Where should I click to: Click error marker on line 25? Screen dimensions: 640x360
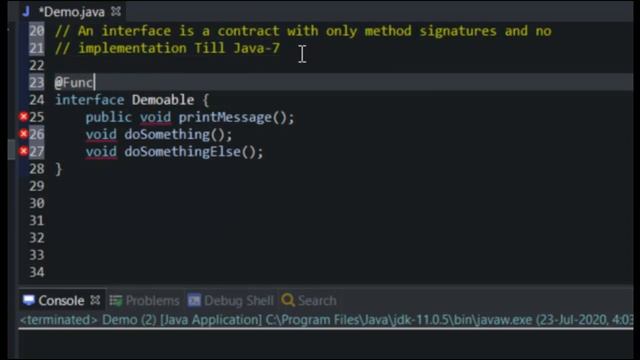coord(24,117)
